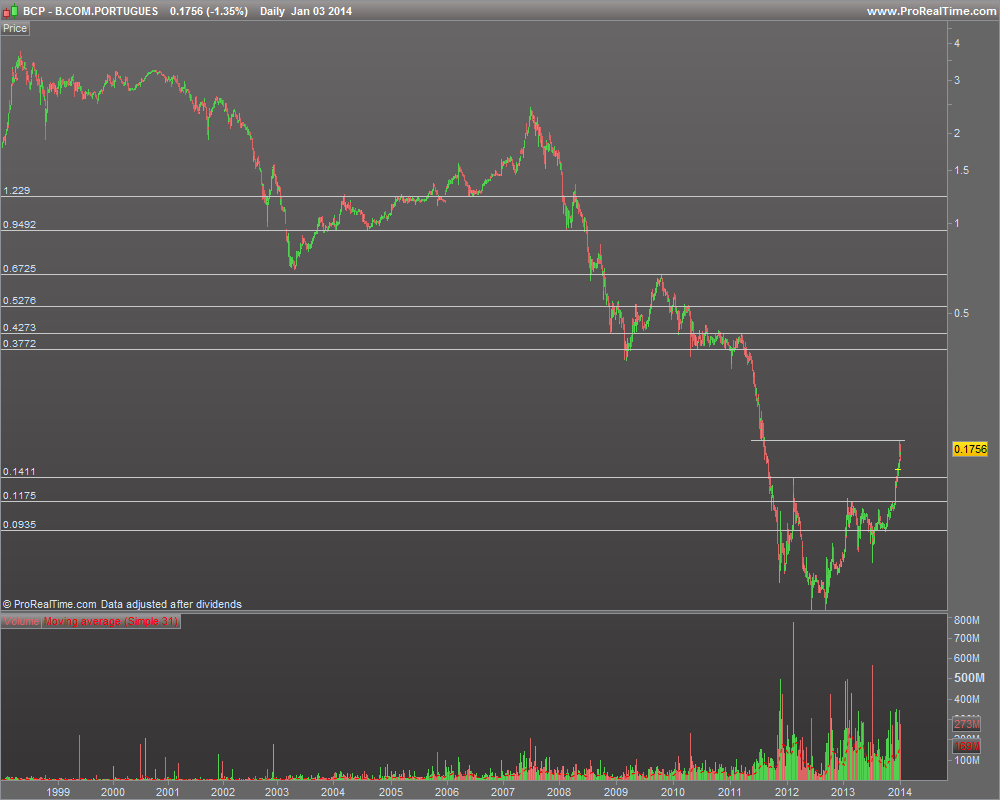
Task: Click the 0.4273 horizontal level label
Action: point(20,328)
